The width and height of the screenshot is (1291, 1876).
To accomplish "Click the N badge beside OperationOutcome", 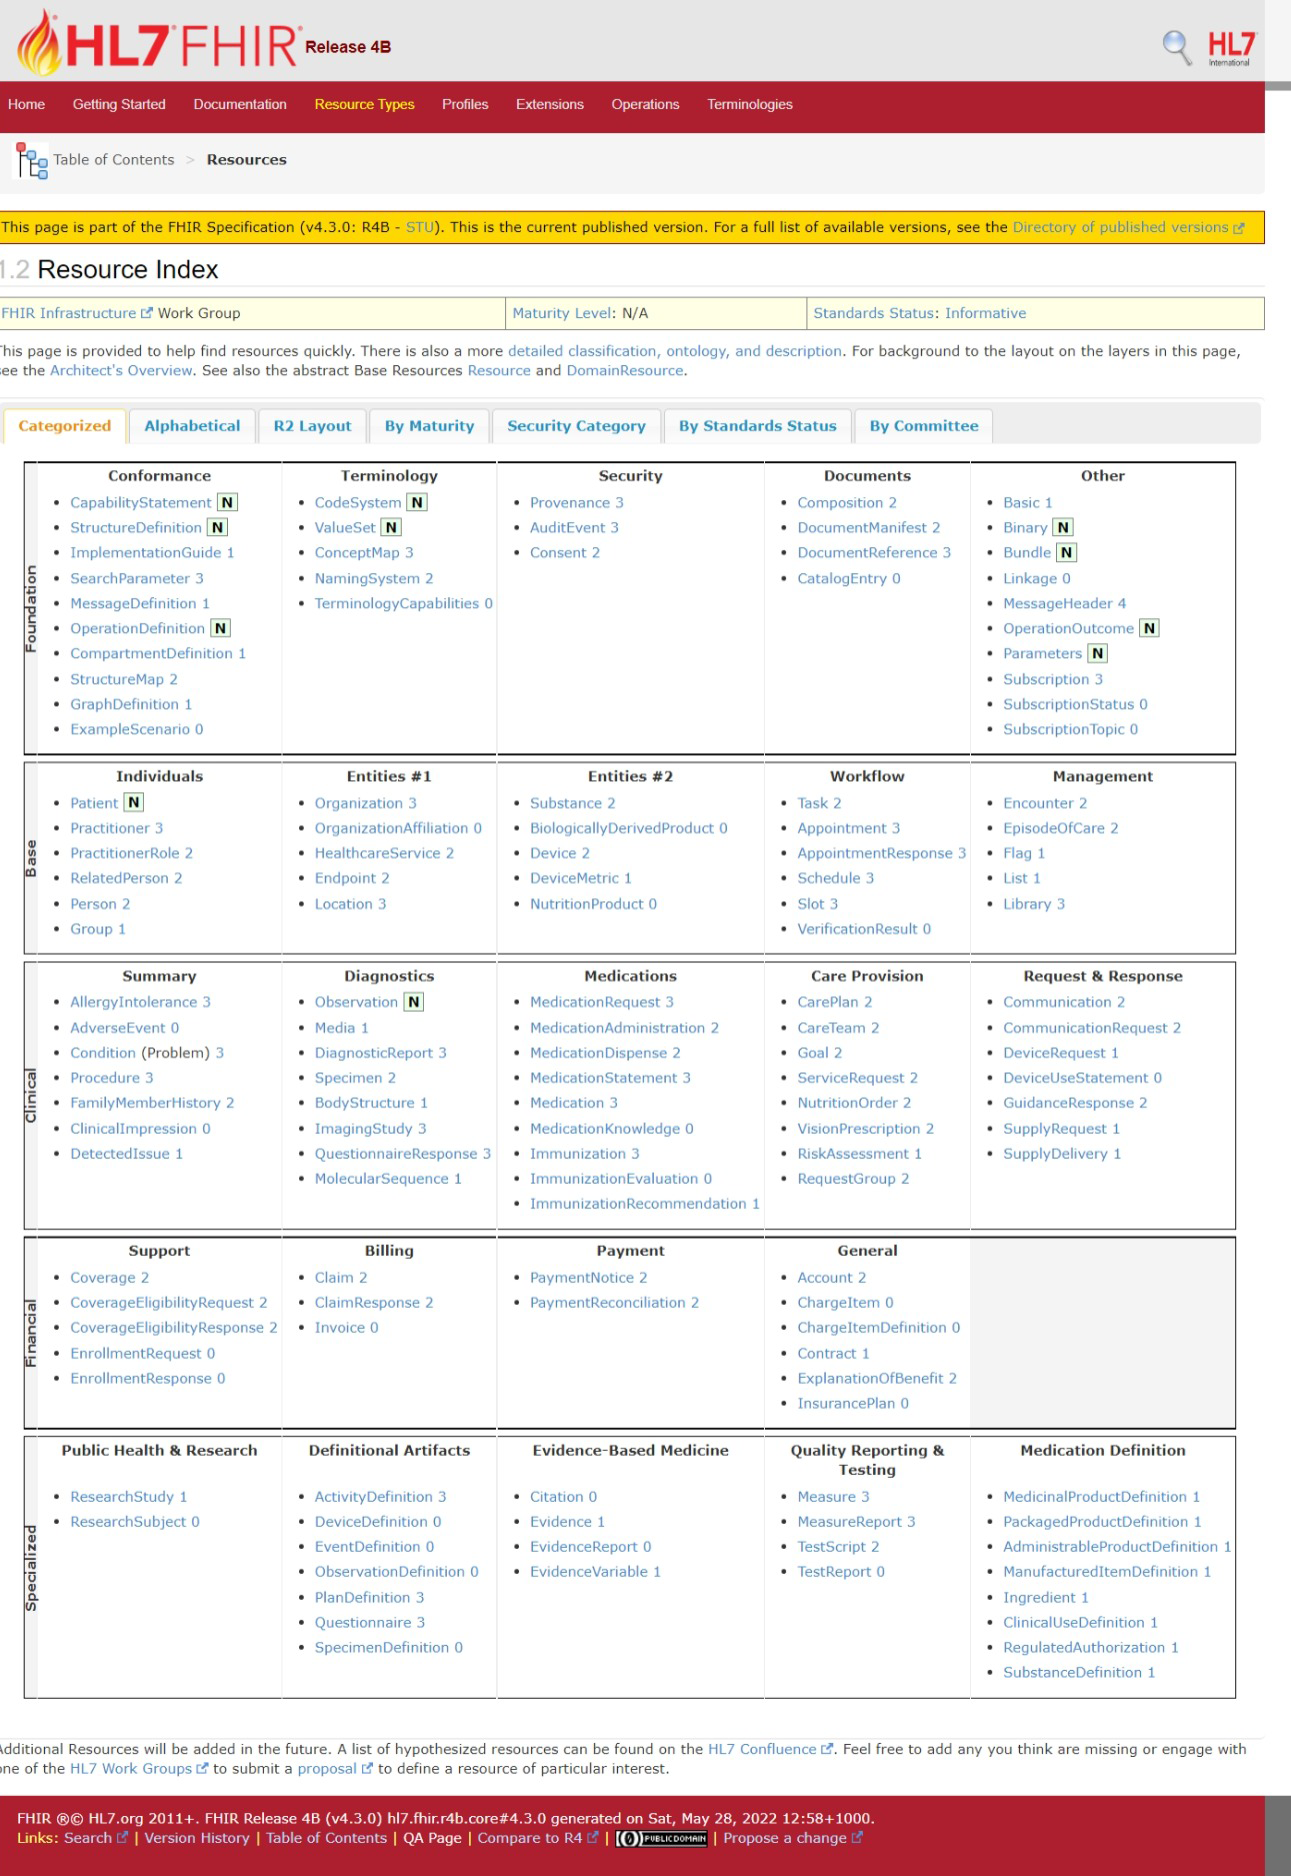I will [1150, 629].
